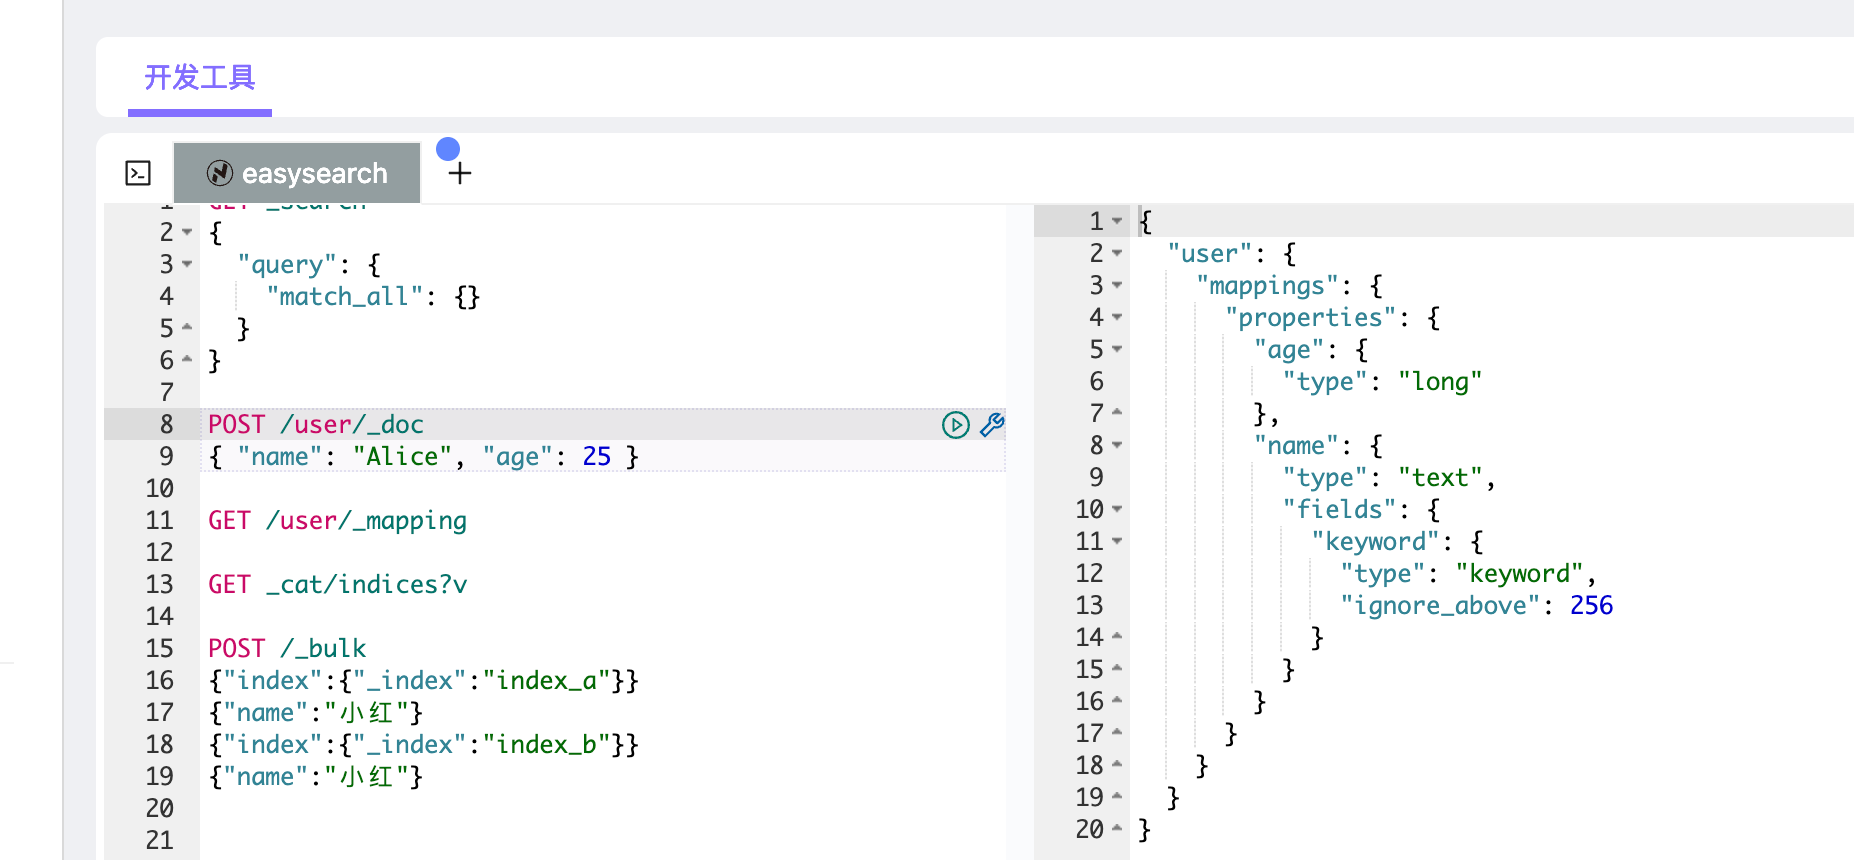The image size is (1854, 860).
Task: Click response gutter line number 13
Action: pos(1089,606)
